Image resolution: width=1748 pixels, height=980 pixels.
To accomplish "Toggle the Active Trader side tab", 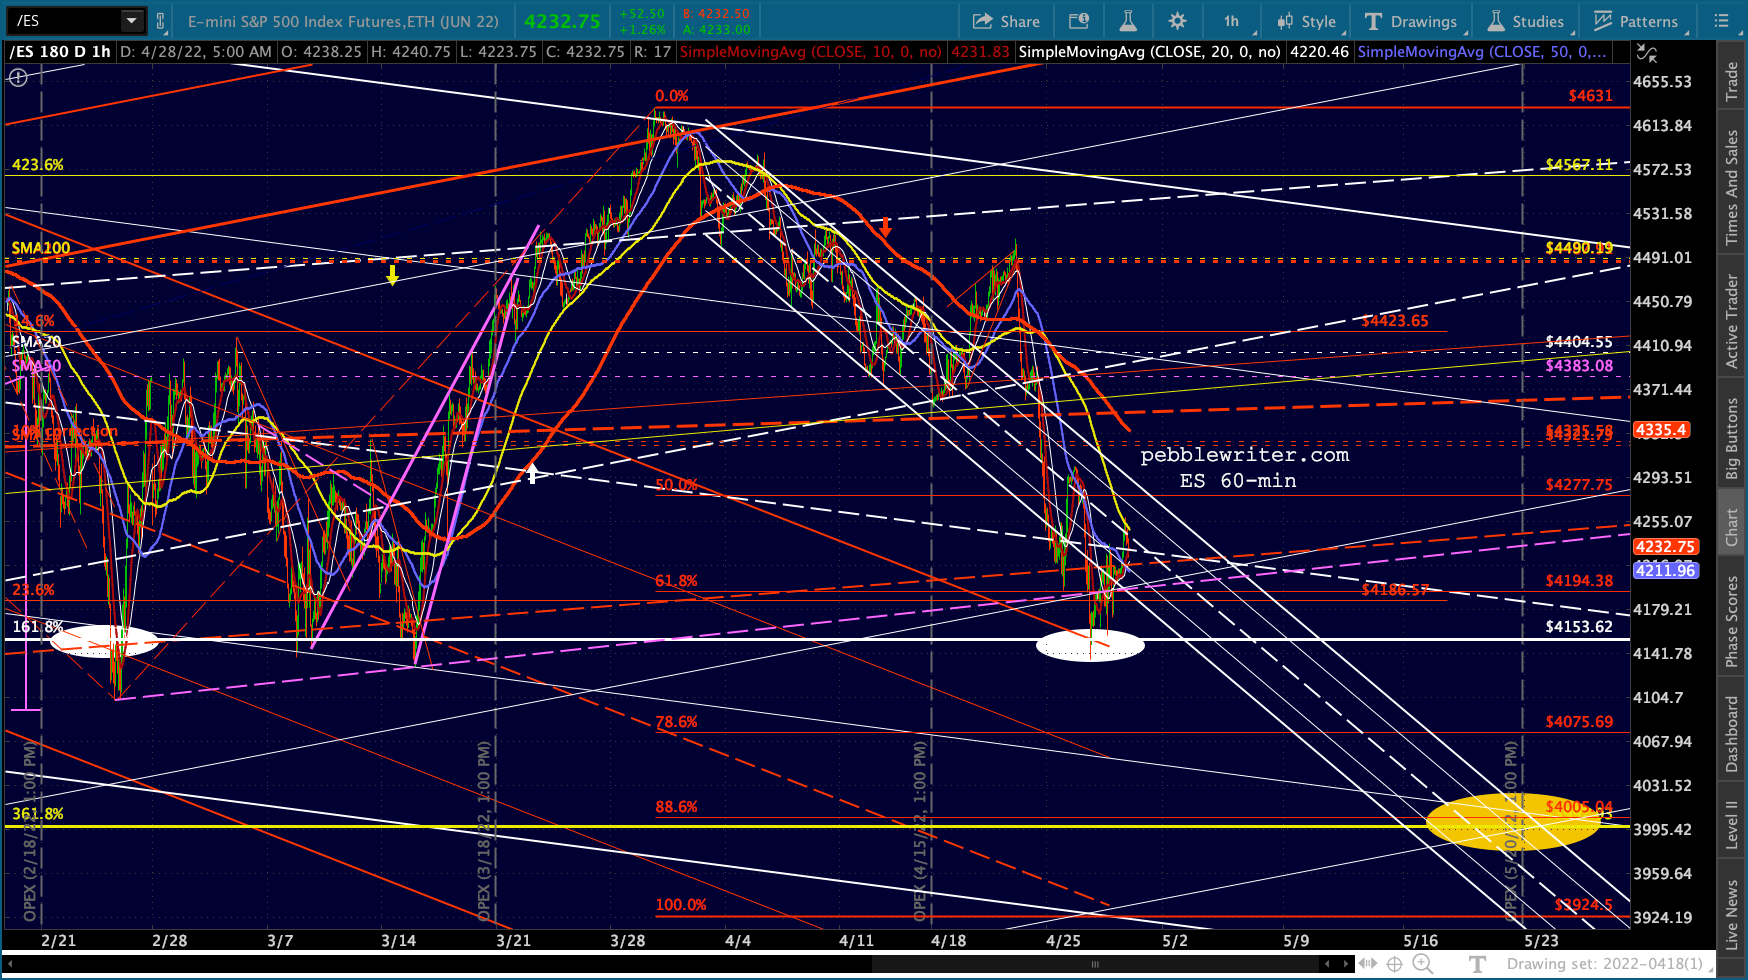I will [1732, 321].
